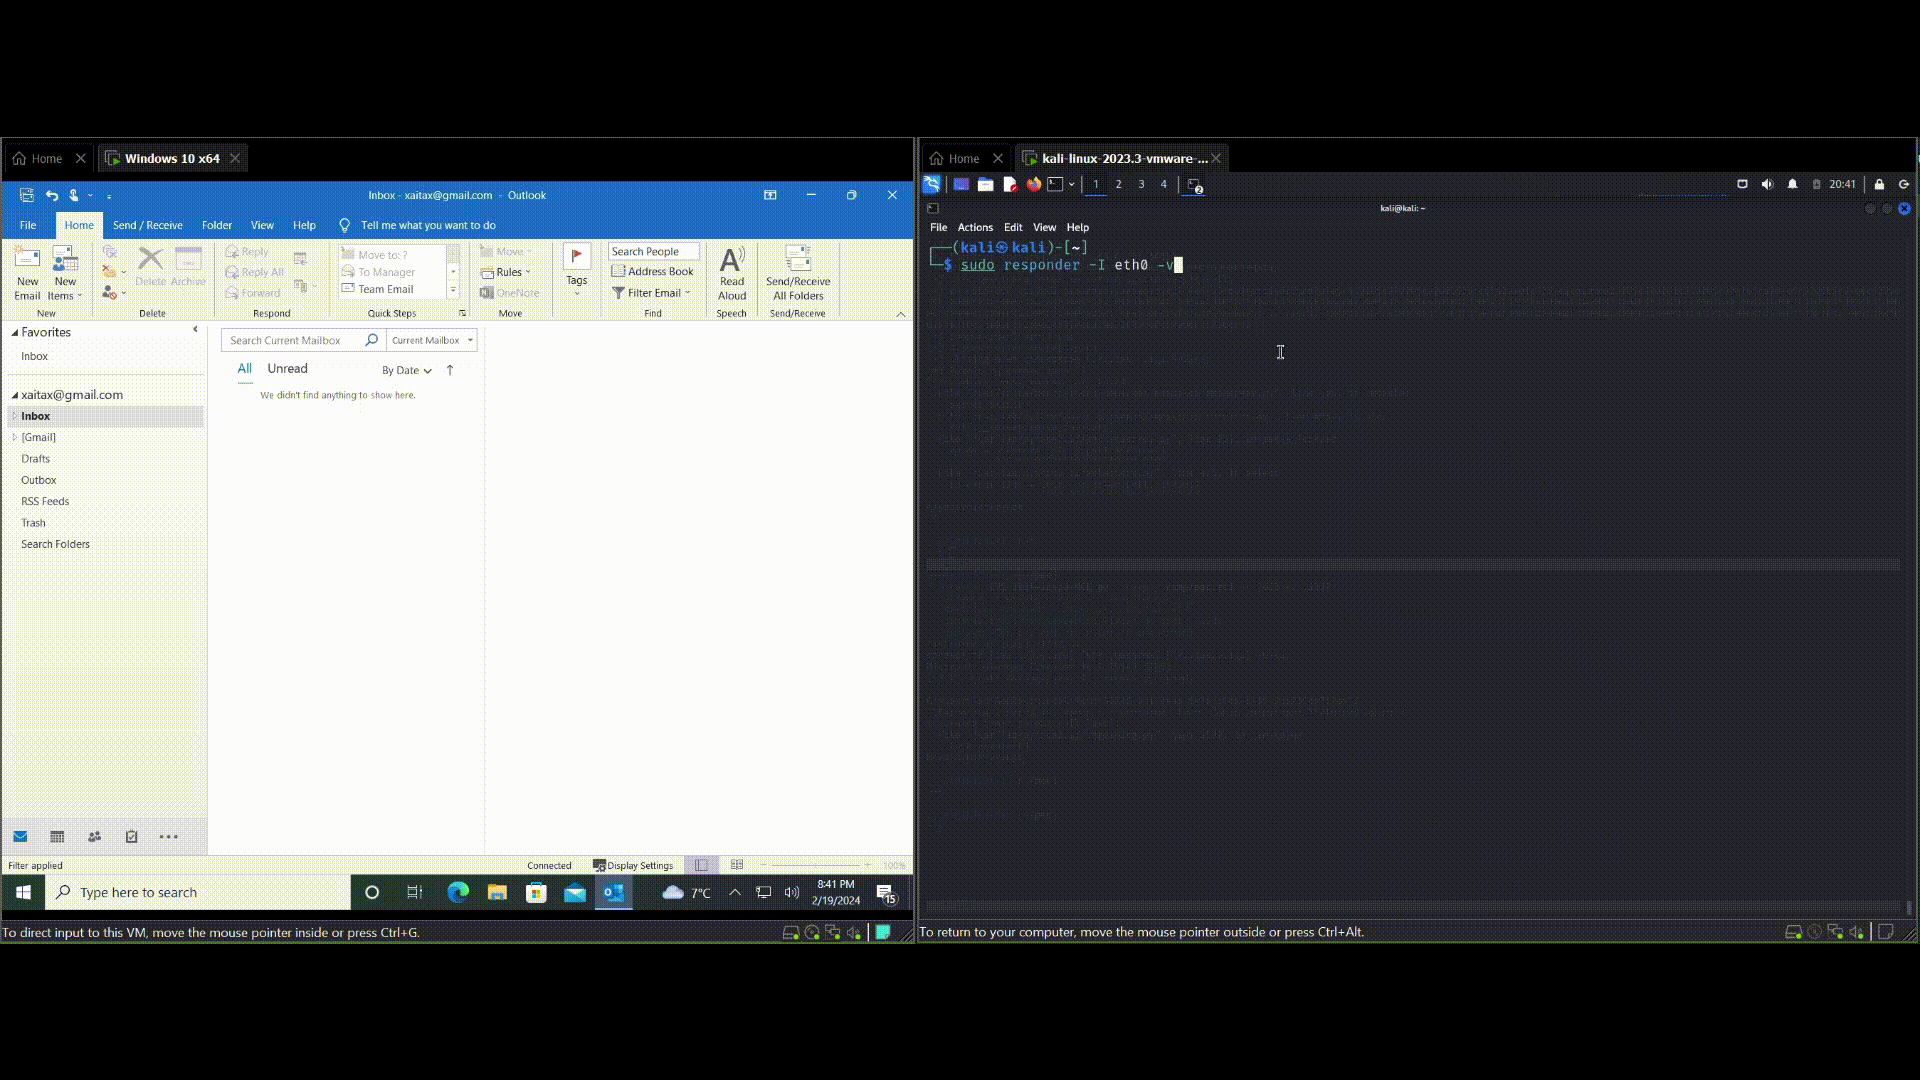Open Edit menu in Kali terminal

click(1013, 227)
